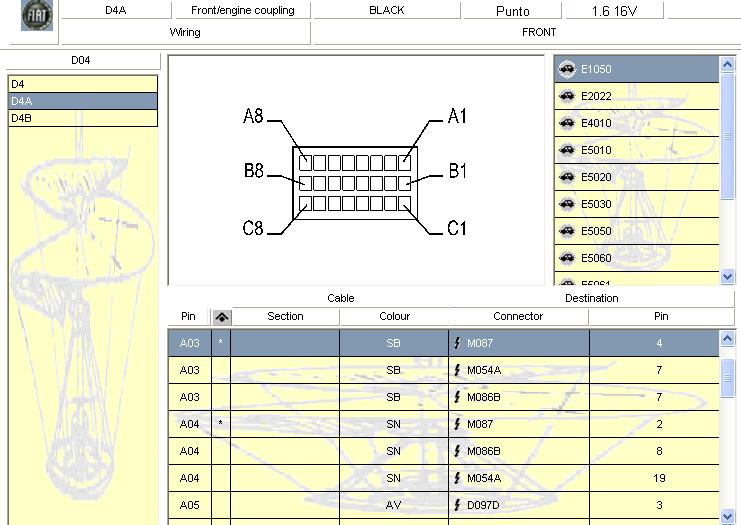Click the destination Pin column header
This screenshot has width=741, height=525.
[661, 316]
